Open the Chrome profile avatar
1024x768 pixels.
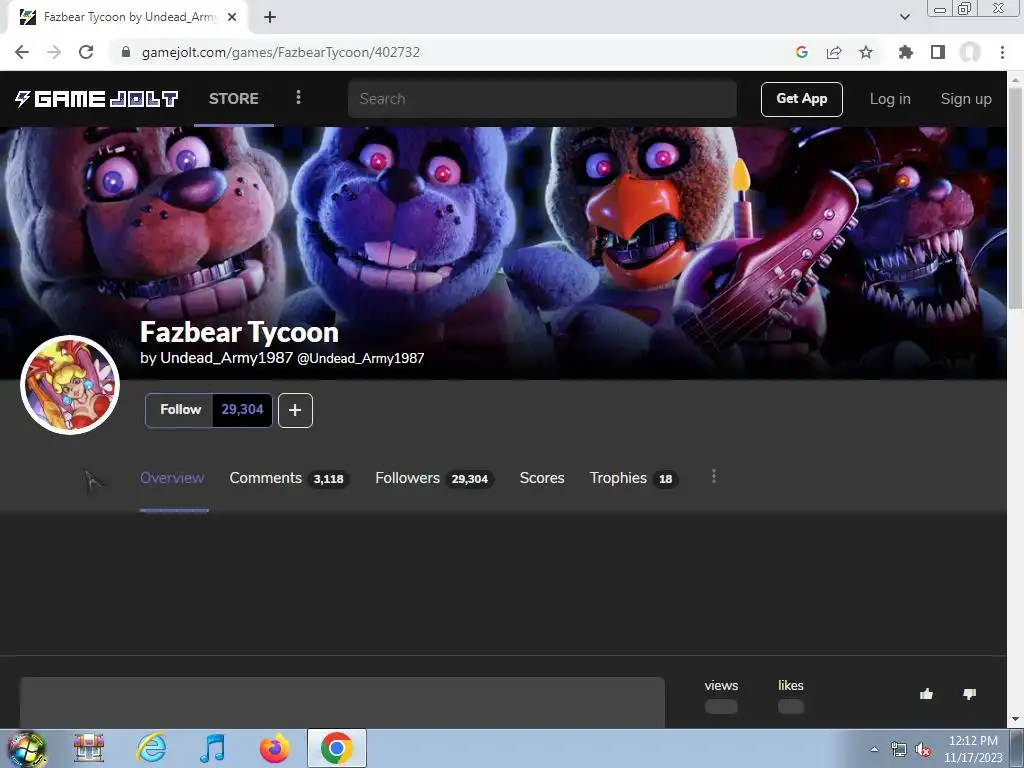970,52
